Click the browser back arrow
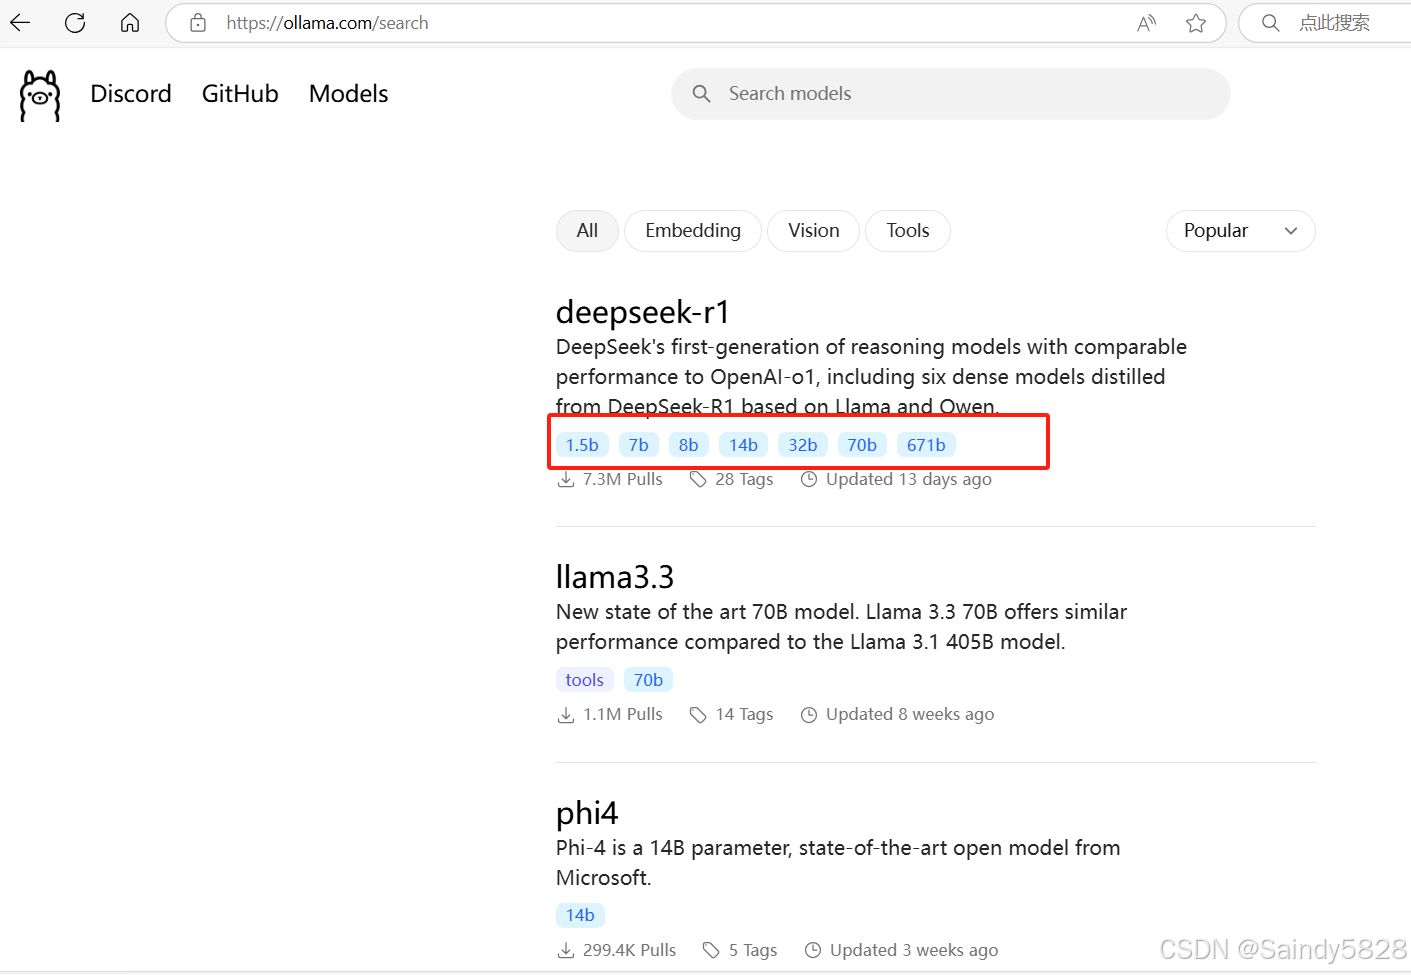Image resolution: width=1411 pixels, height=975 pixels. (20, 22)
